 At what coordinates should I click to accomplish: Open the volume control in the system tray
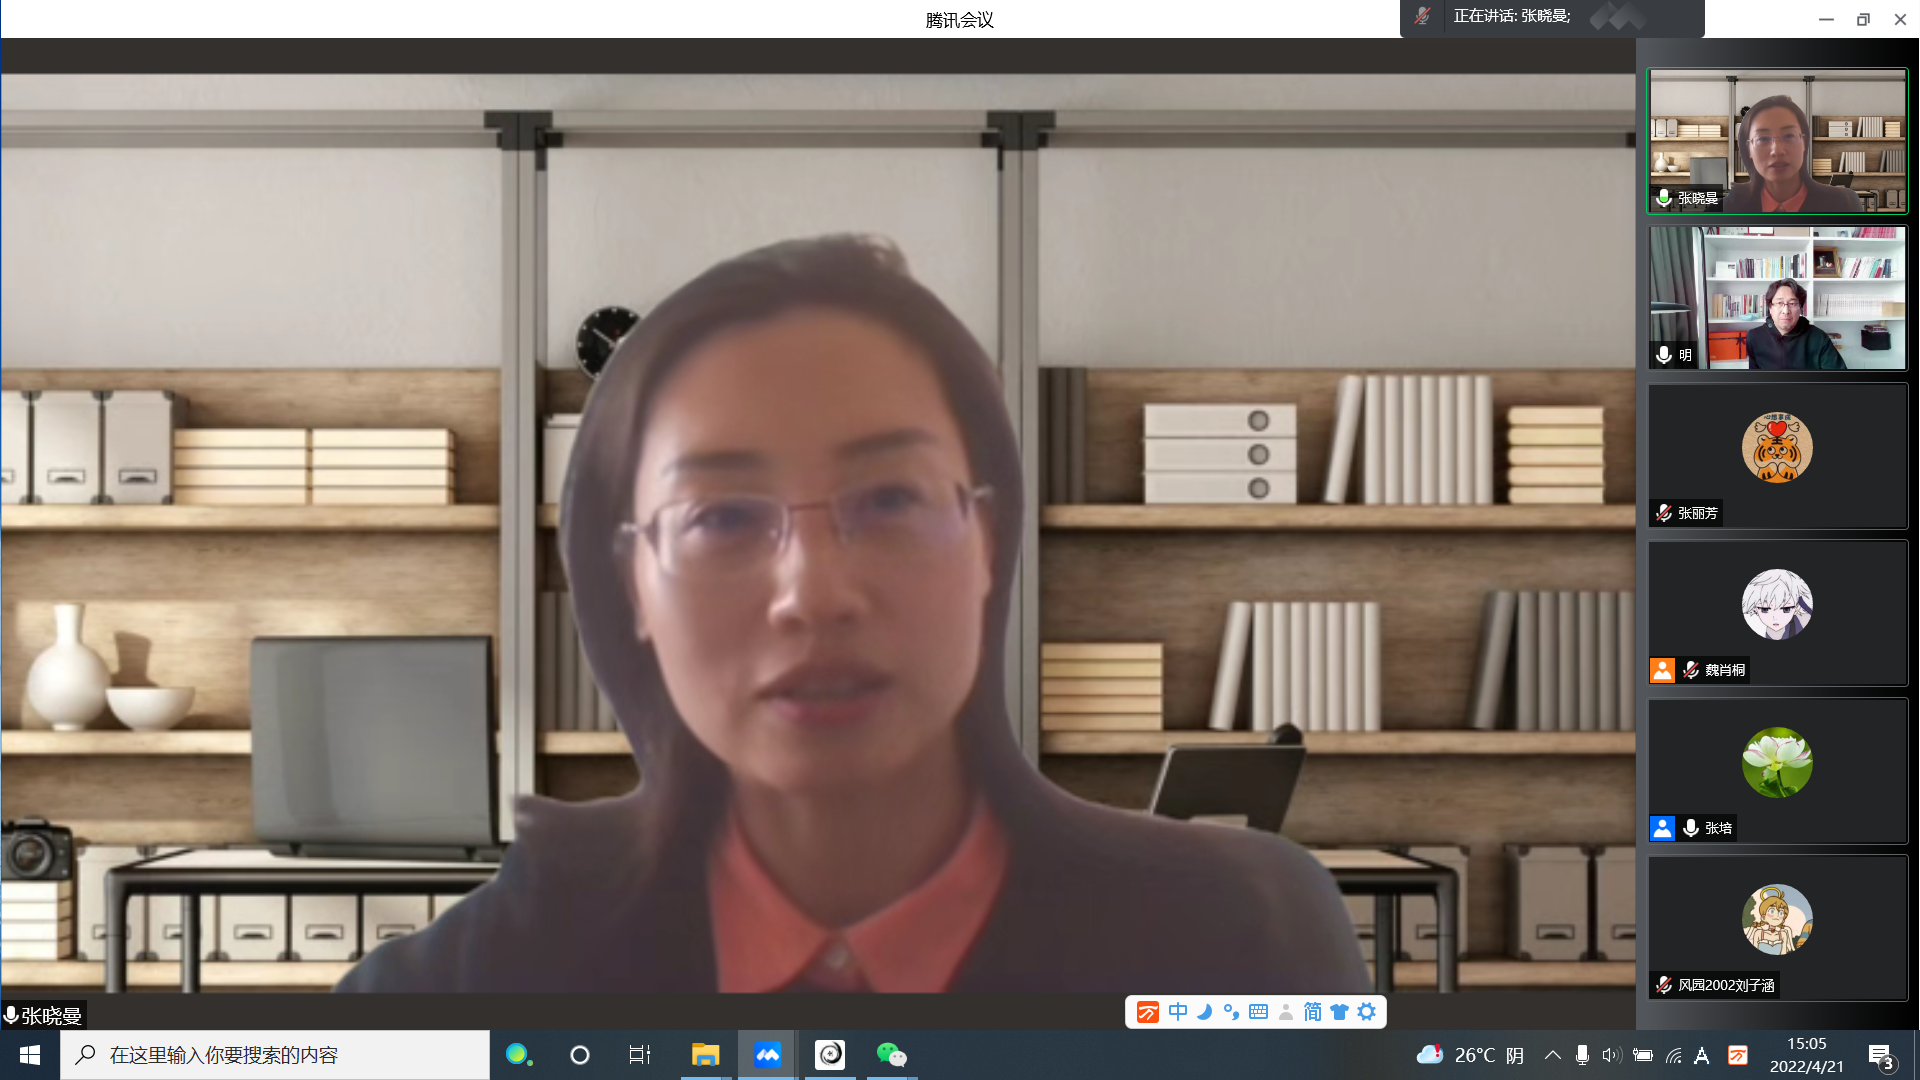tap(1611, 1055)
